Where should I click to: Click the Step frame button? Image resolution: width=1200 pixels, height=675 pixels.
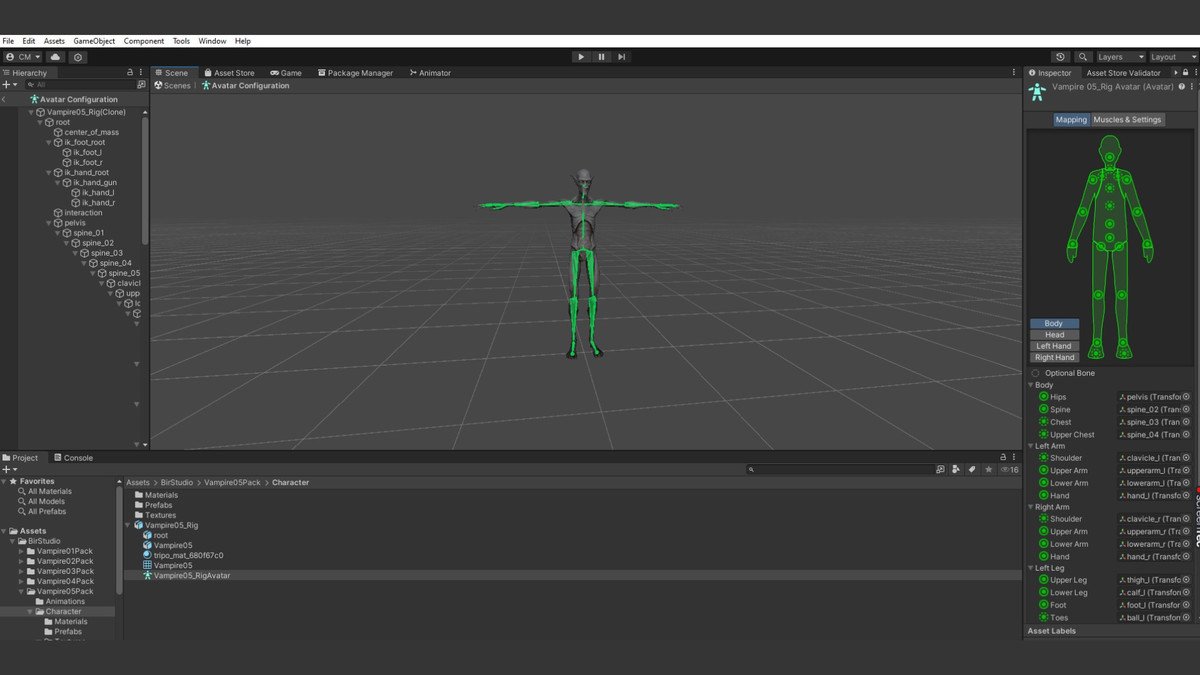coord(621,57)
